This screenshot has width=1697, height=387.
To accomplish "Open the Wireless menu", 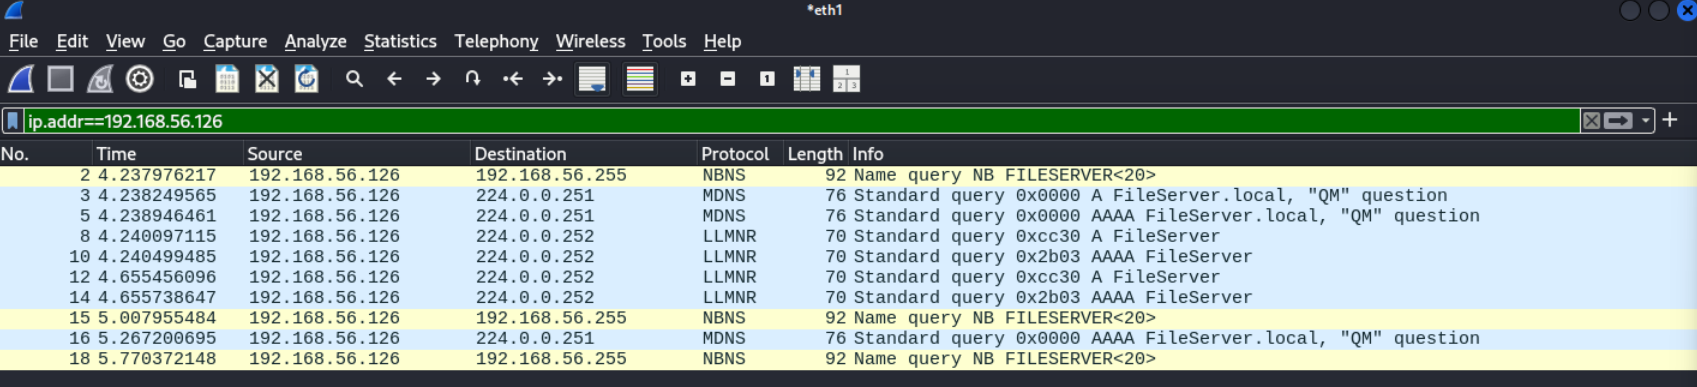I will click(x=590, y=41).
